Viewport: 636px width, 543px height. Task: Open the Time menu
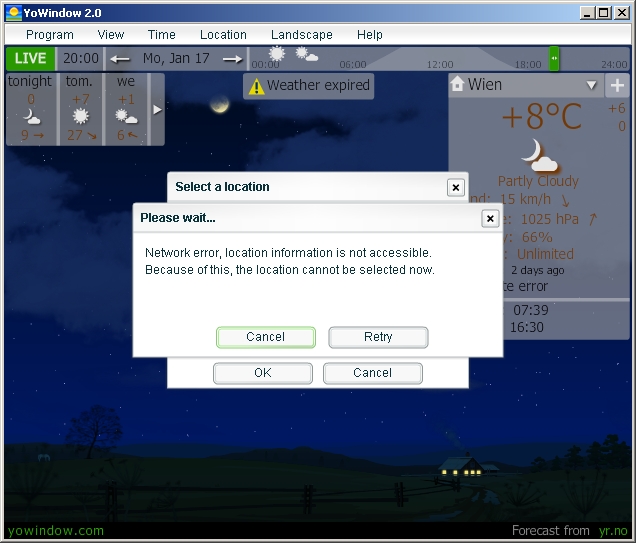(161, 35)
